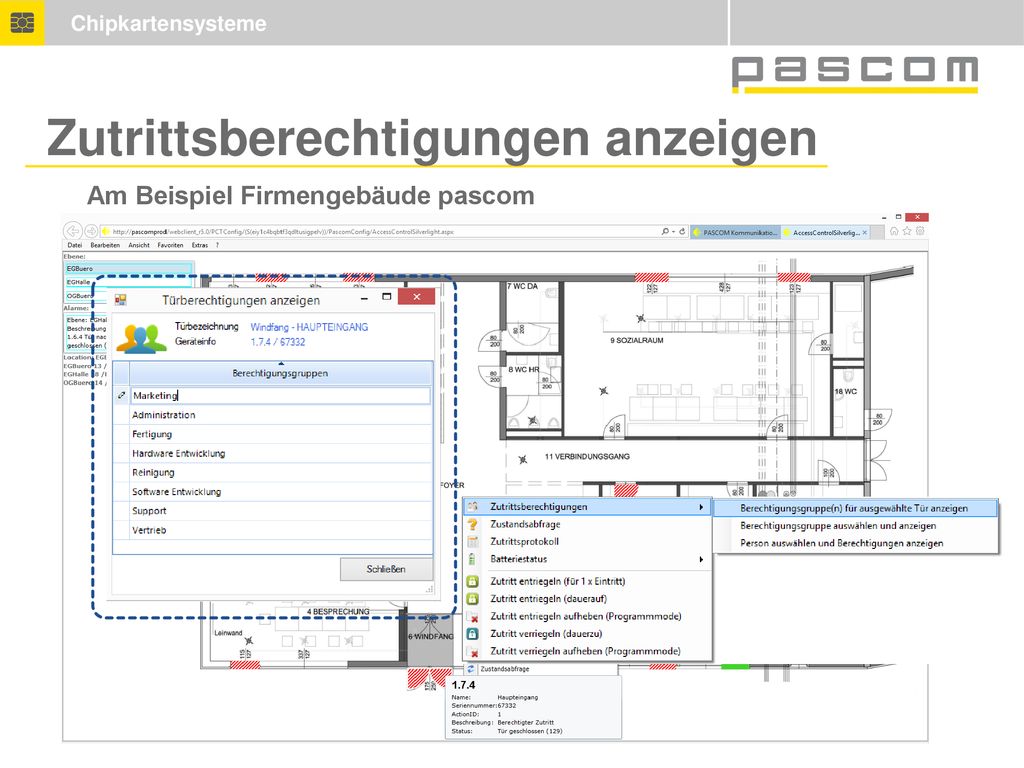Screen dimensions: 1024x768
Task: Choose Batteriestatus from context menu
Action: click(x=587, y=559)
